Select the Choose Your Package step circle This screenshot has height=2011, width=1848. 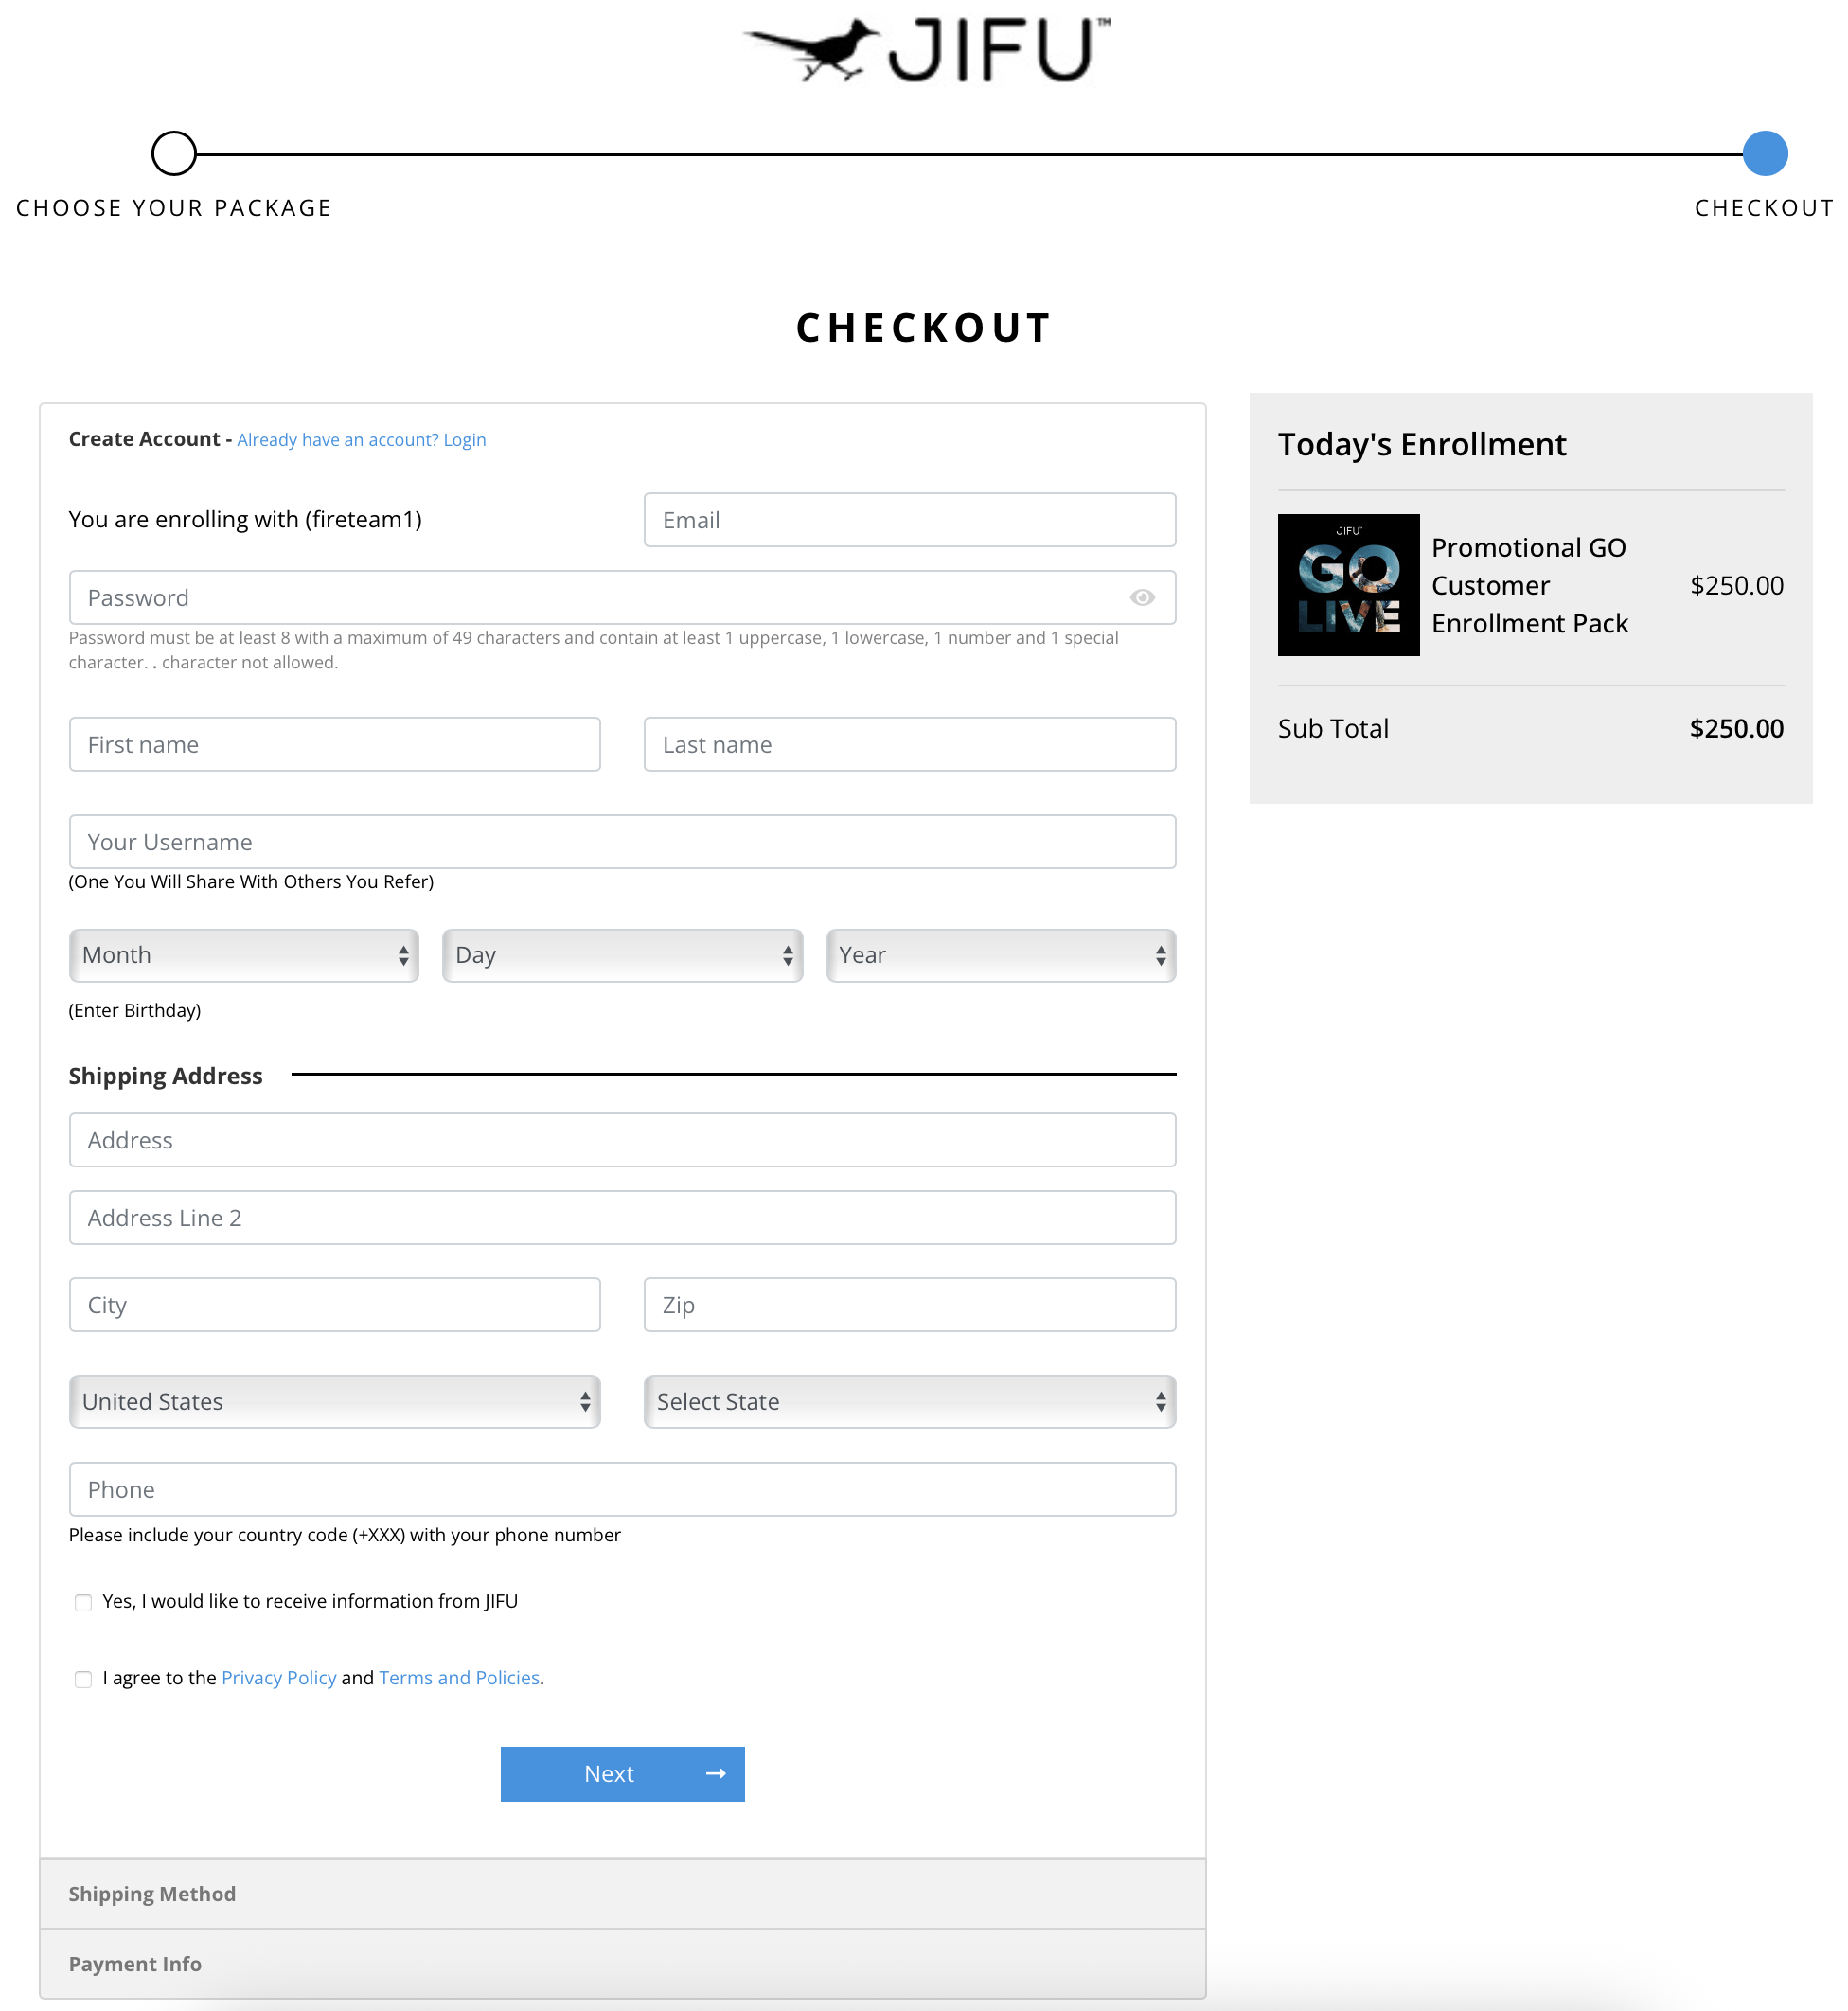pos(174,154)
